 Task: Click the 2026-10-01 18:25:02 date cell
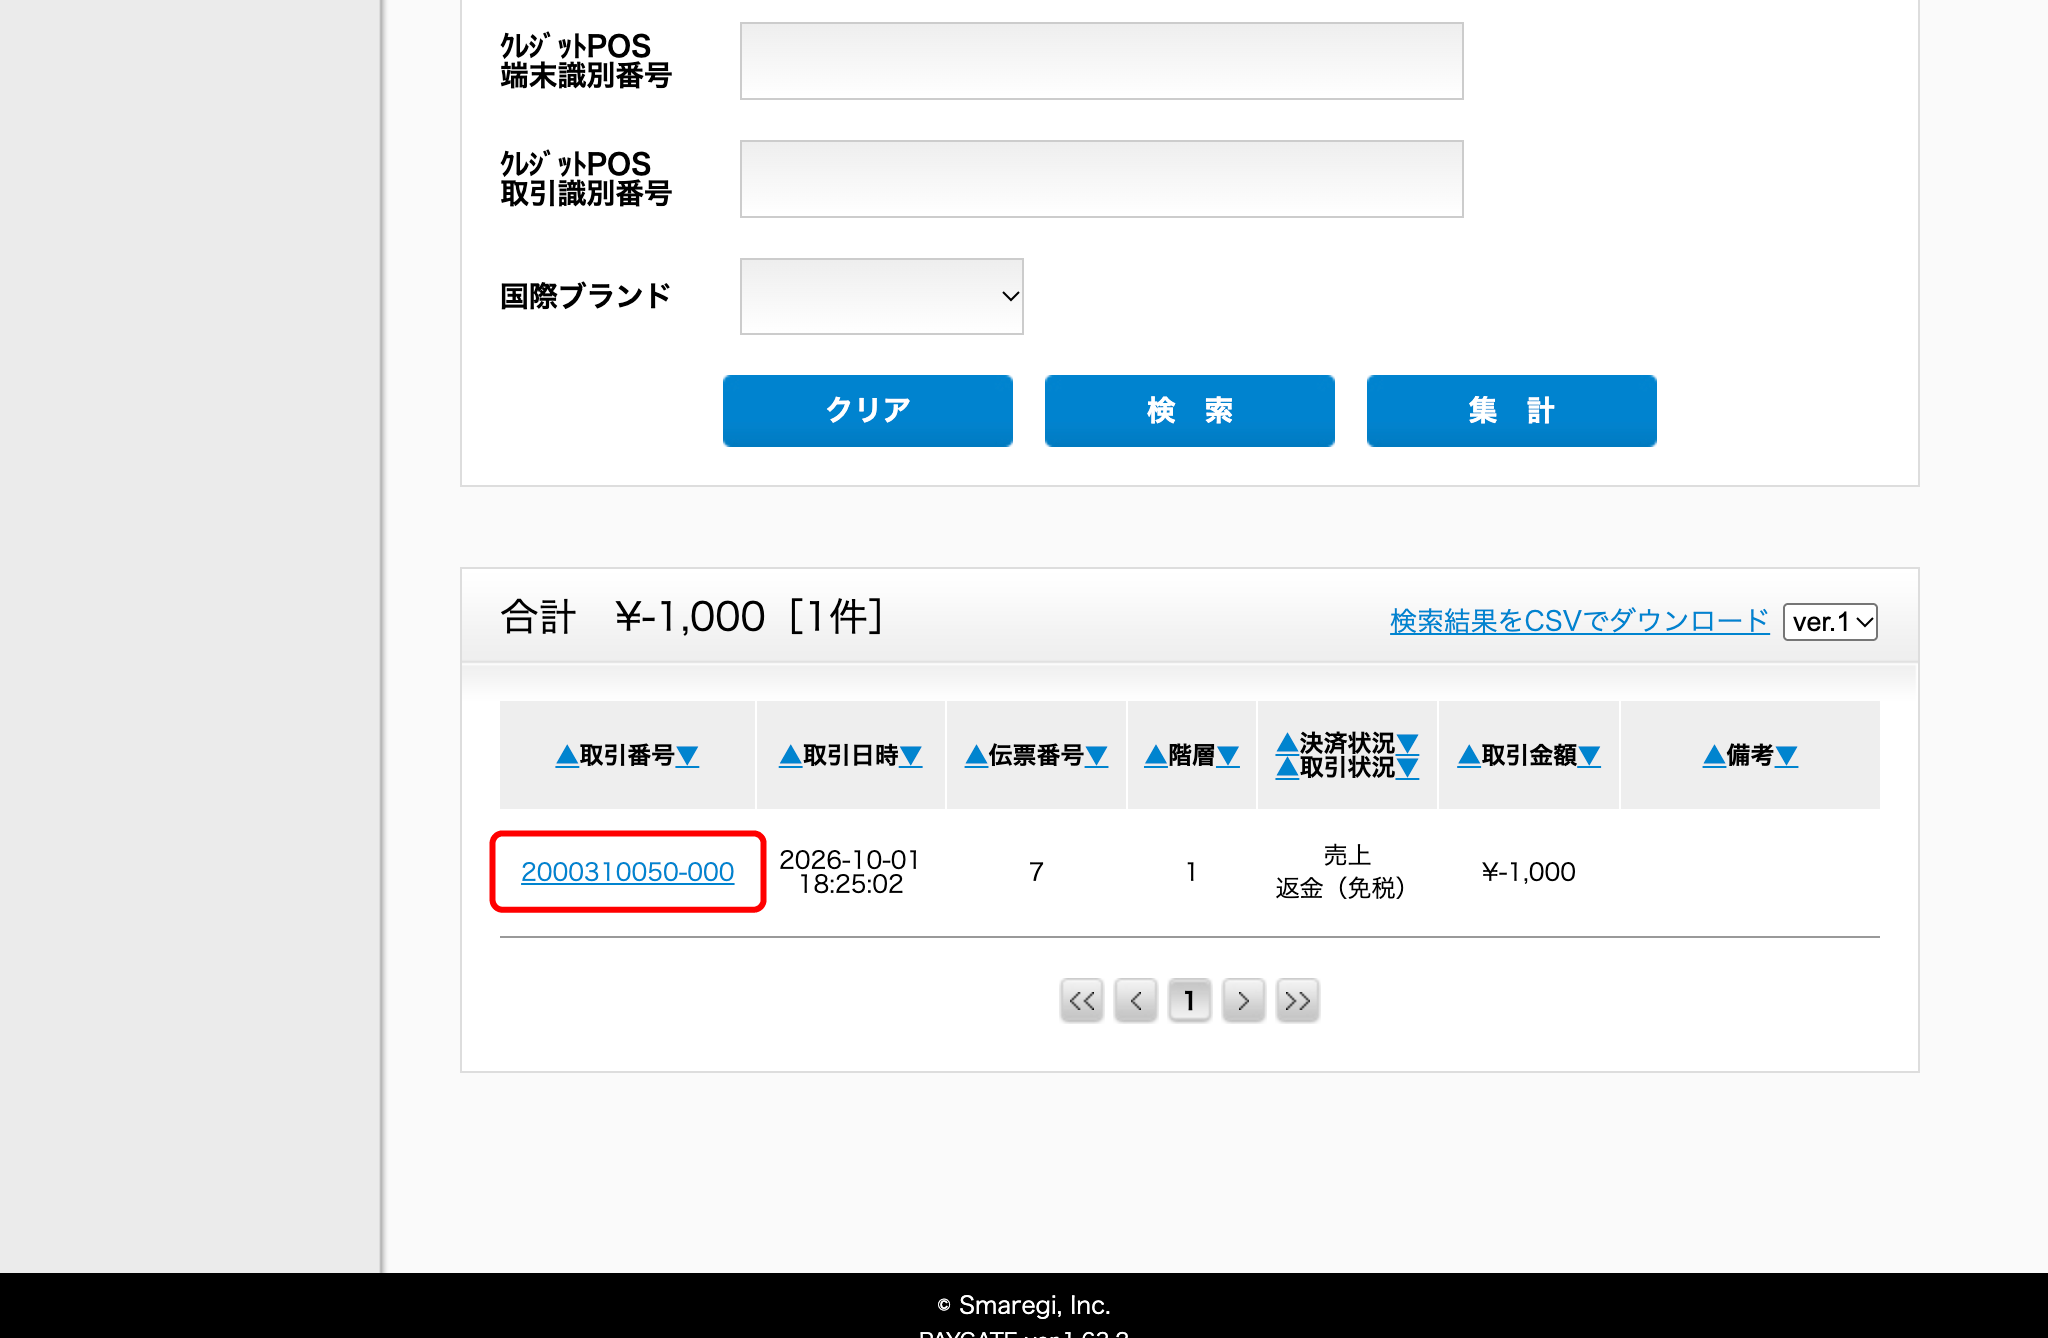click(x=850, y=872)
